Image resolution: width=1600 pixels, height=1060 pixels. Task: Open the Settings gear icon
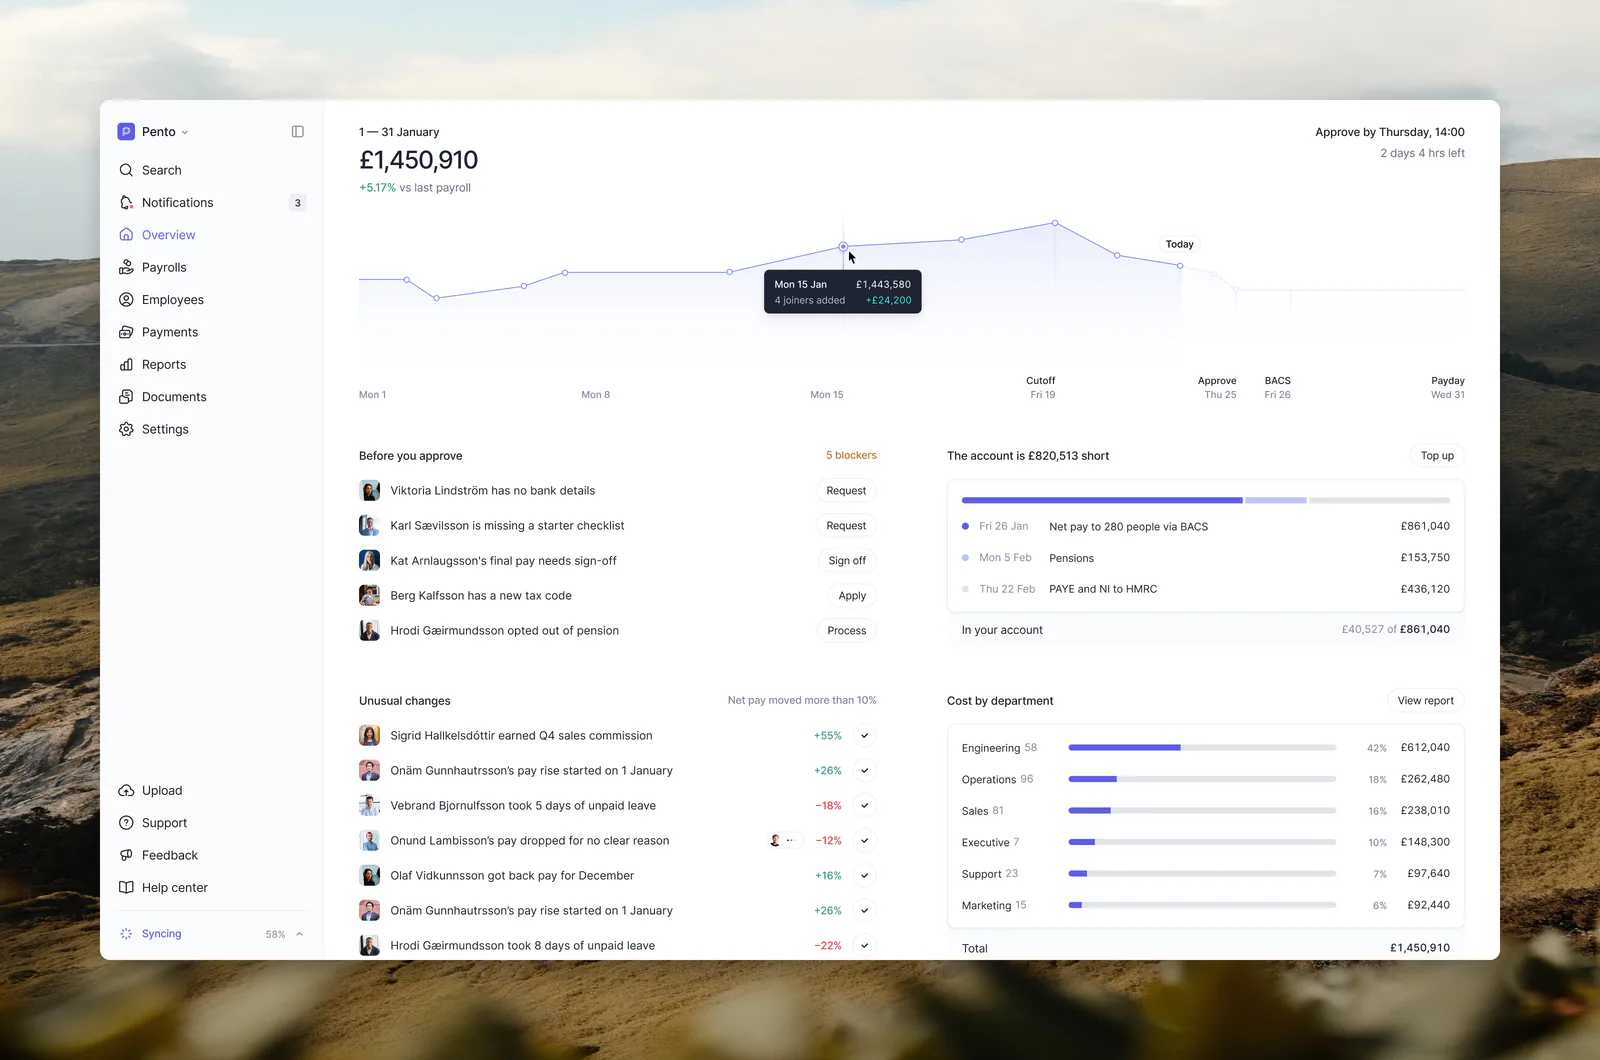coord(126,429)
